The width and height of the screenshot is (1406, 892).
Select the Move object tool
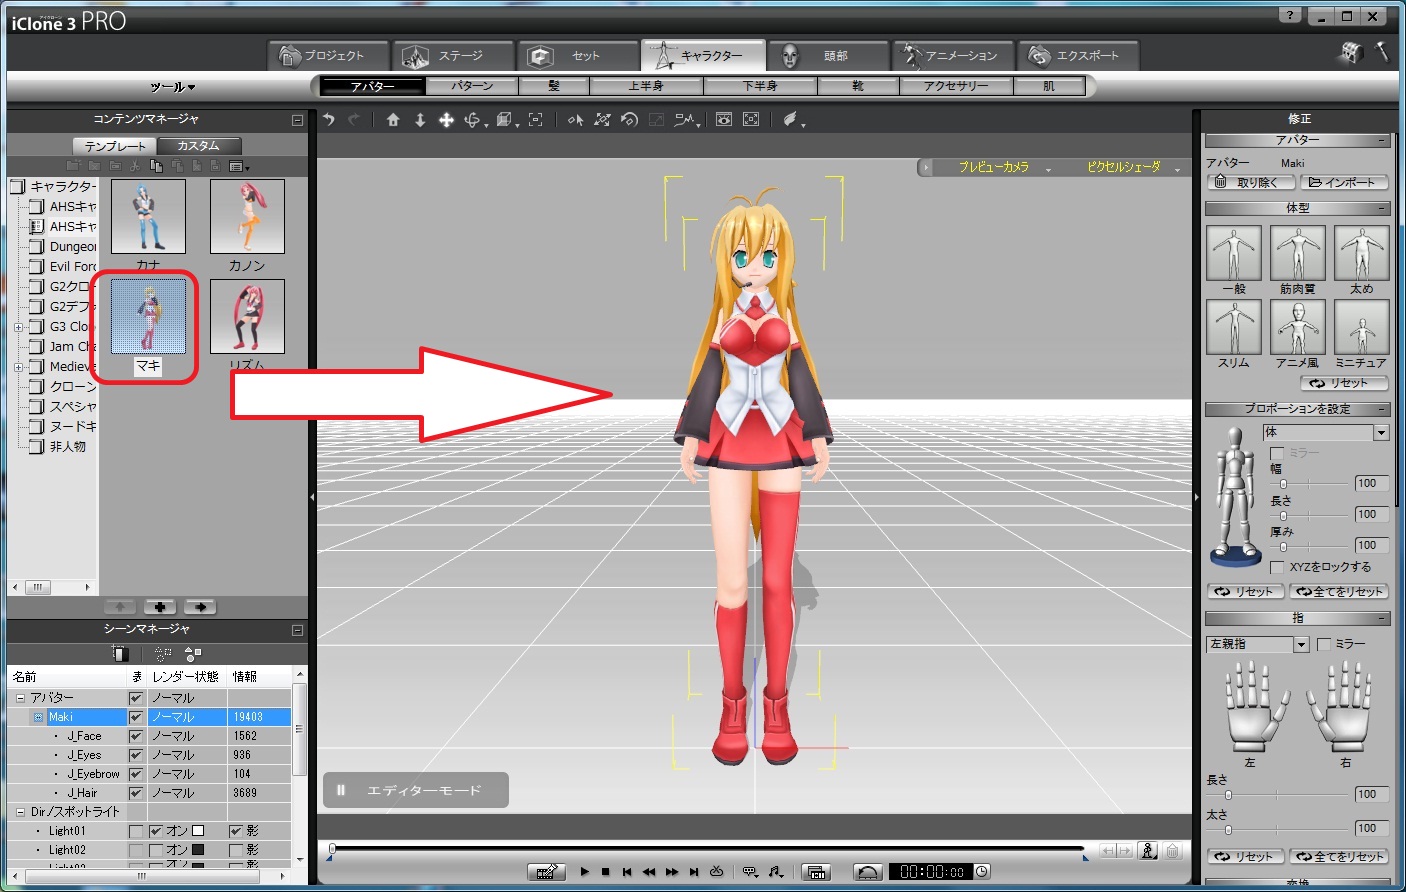coord(602,120)
